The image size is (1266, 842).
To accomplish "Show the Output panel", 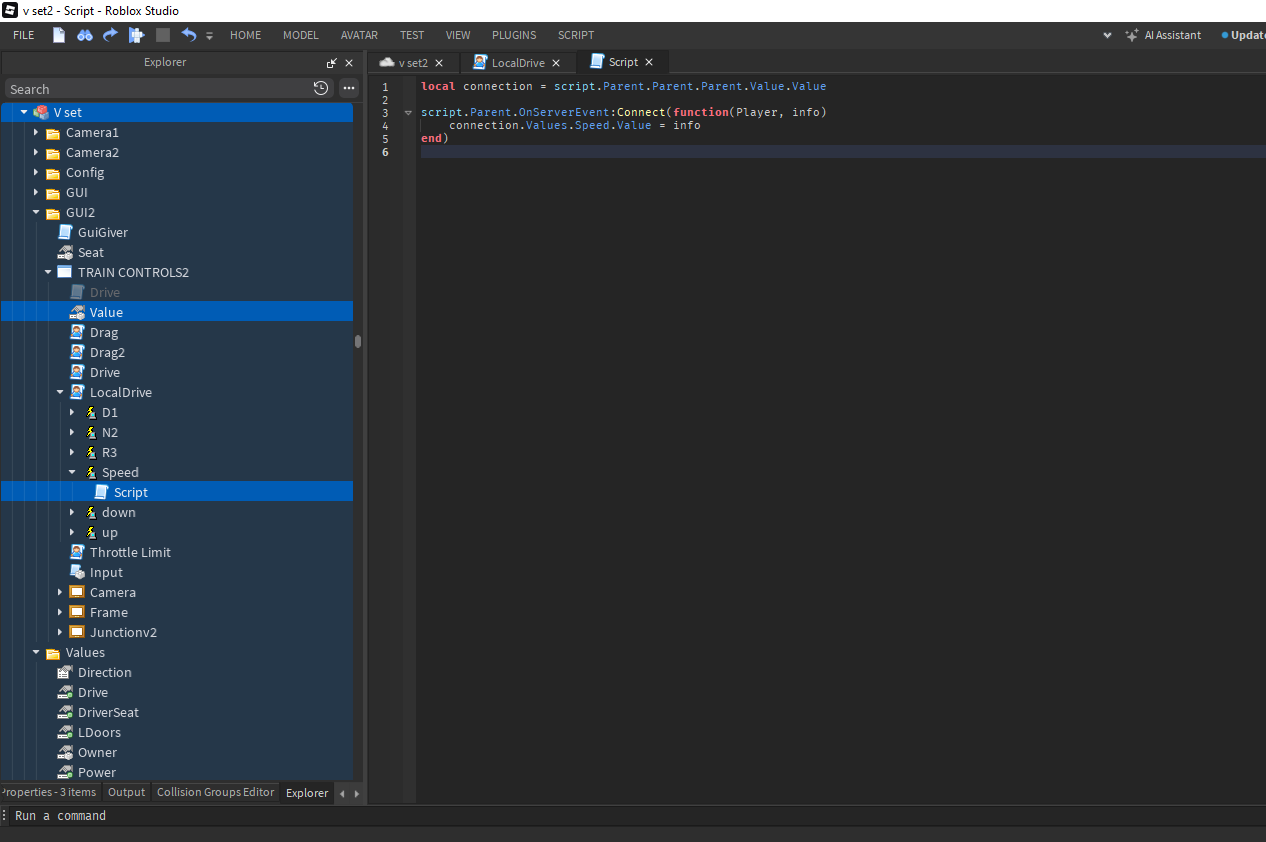I will (x=126, y=792).
